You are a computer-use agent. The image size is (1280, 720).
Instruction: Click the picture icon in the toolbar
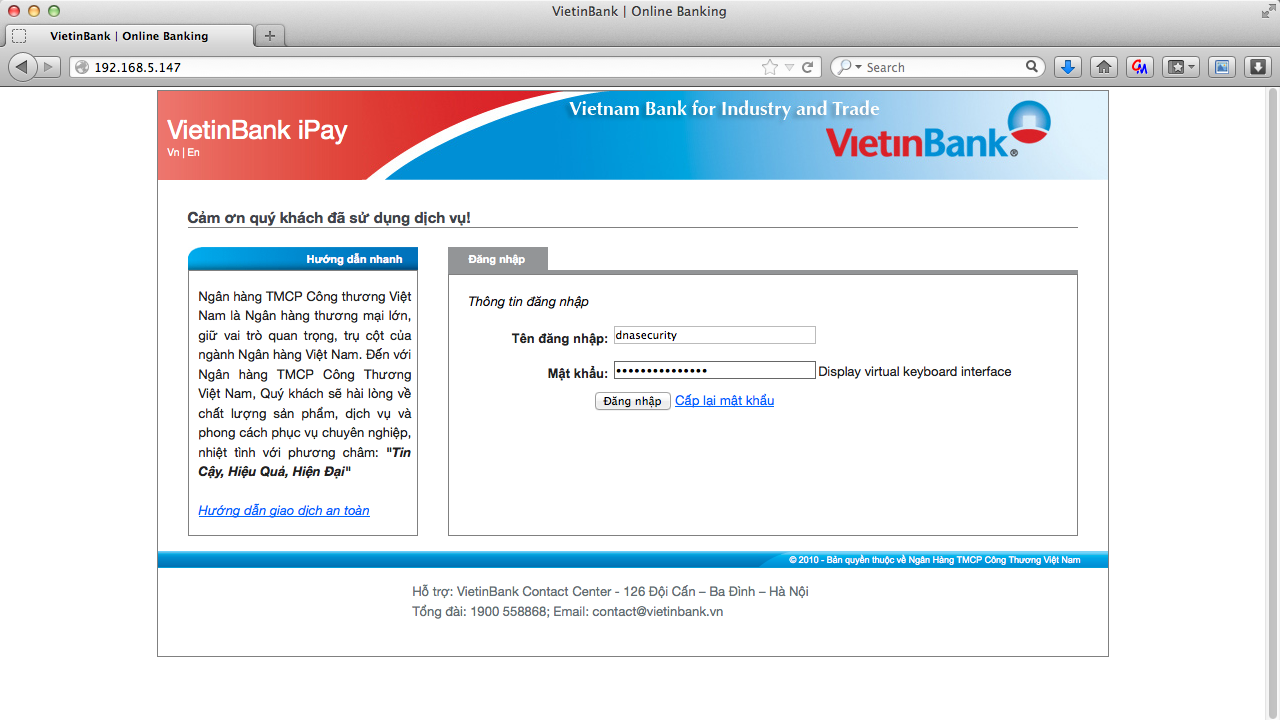click(x=1221, y=67)
